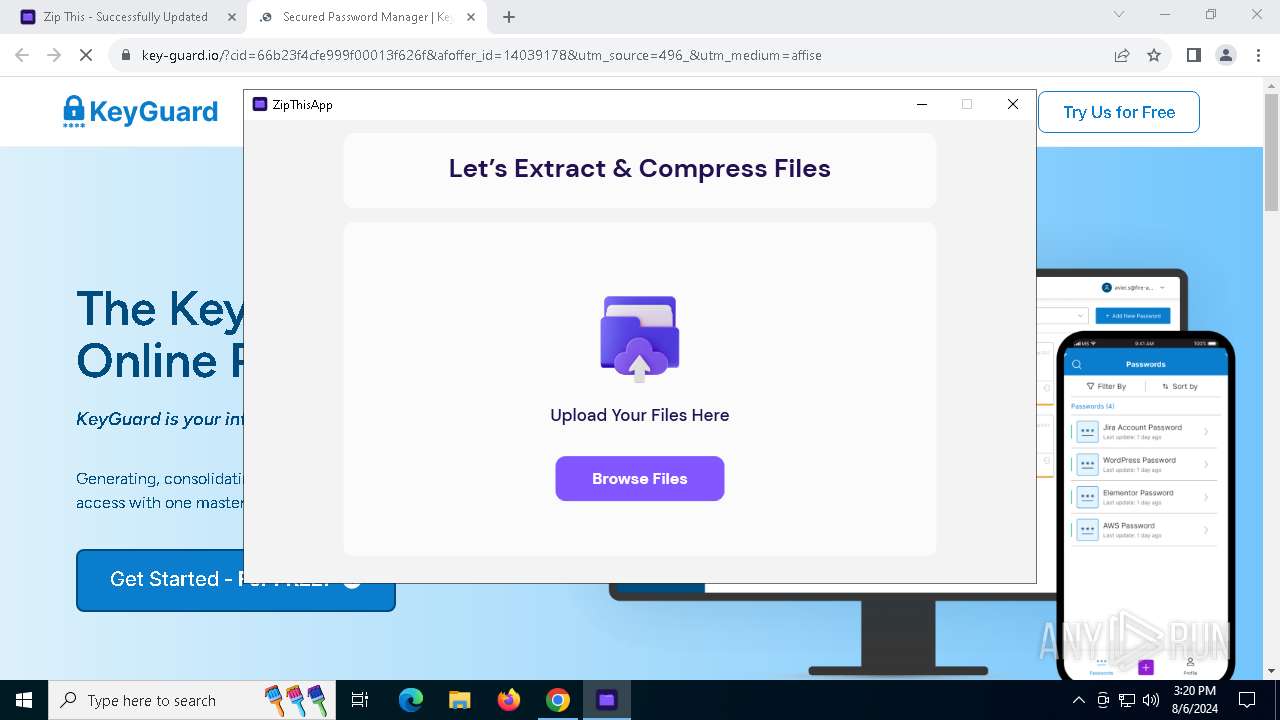Screen dimensions: 1280x720
Task: Share this page via Chrome share icon
Action: point(1122,55)
